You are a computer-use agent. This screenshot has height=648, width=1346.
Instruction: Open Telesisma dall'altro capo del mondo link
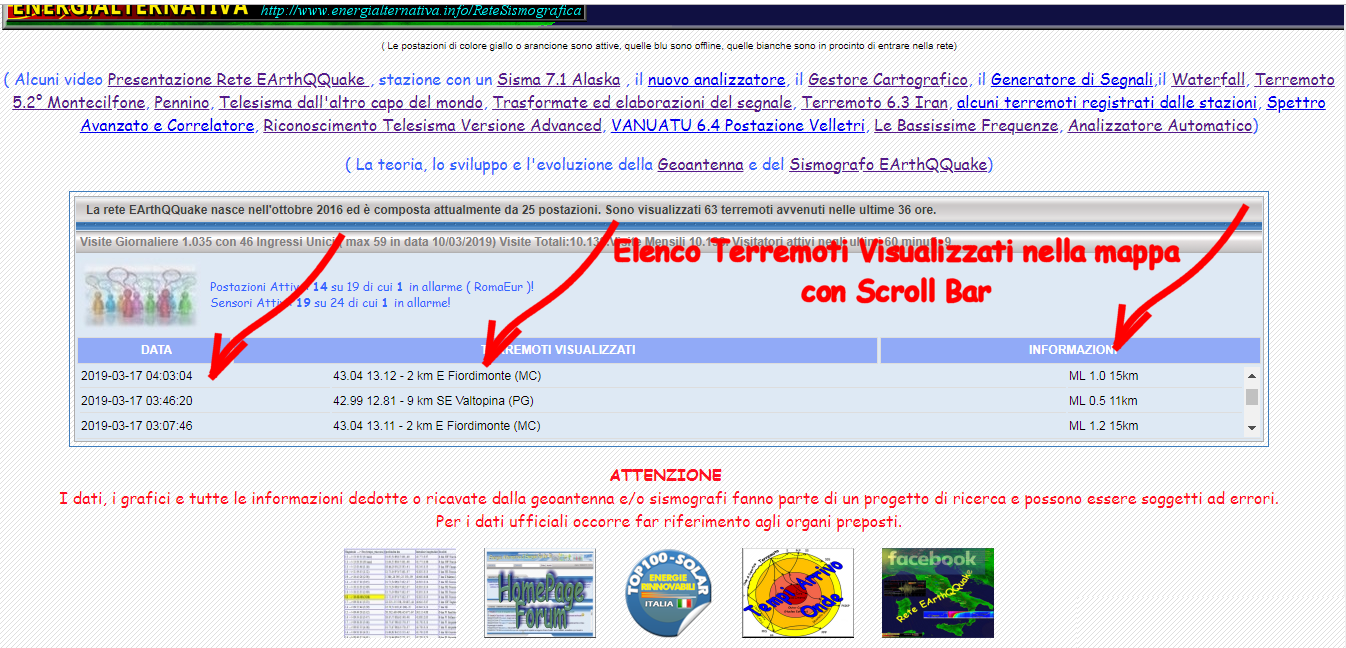click(351, 102)
